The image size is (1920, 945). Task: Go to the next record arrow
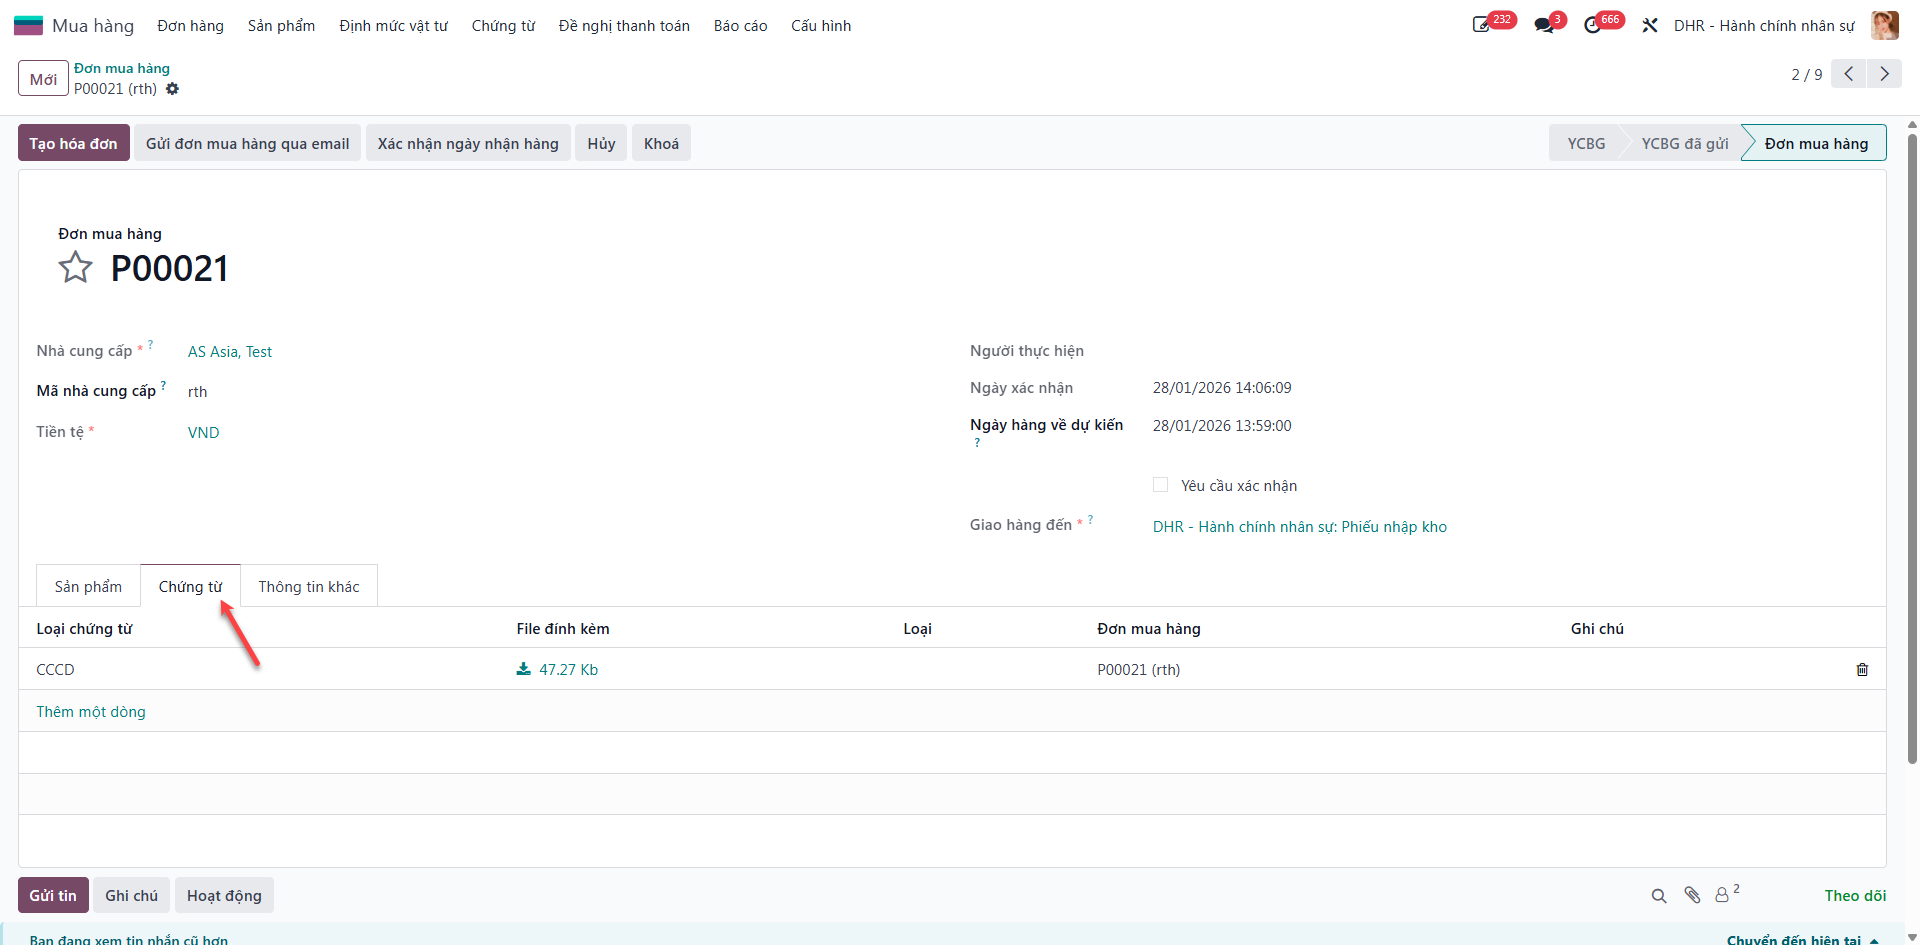pyautogui.click(x=1884, y=74)
